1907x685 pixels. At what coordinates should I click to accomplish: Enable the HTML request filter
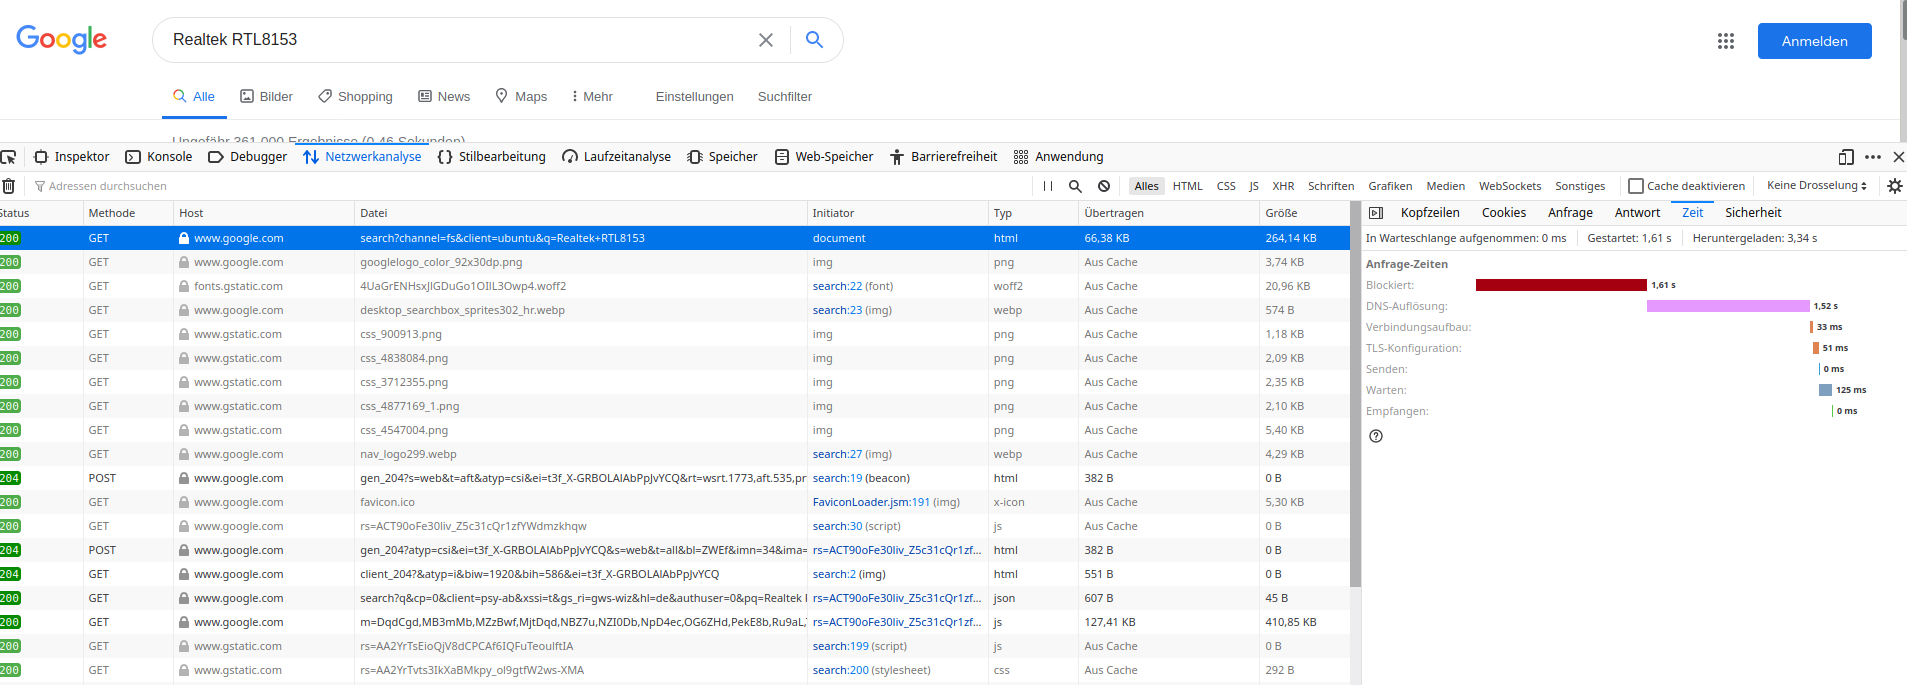pyautogui.click(x=1188, y=186)
